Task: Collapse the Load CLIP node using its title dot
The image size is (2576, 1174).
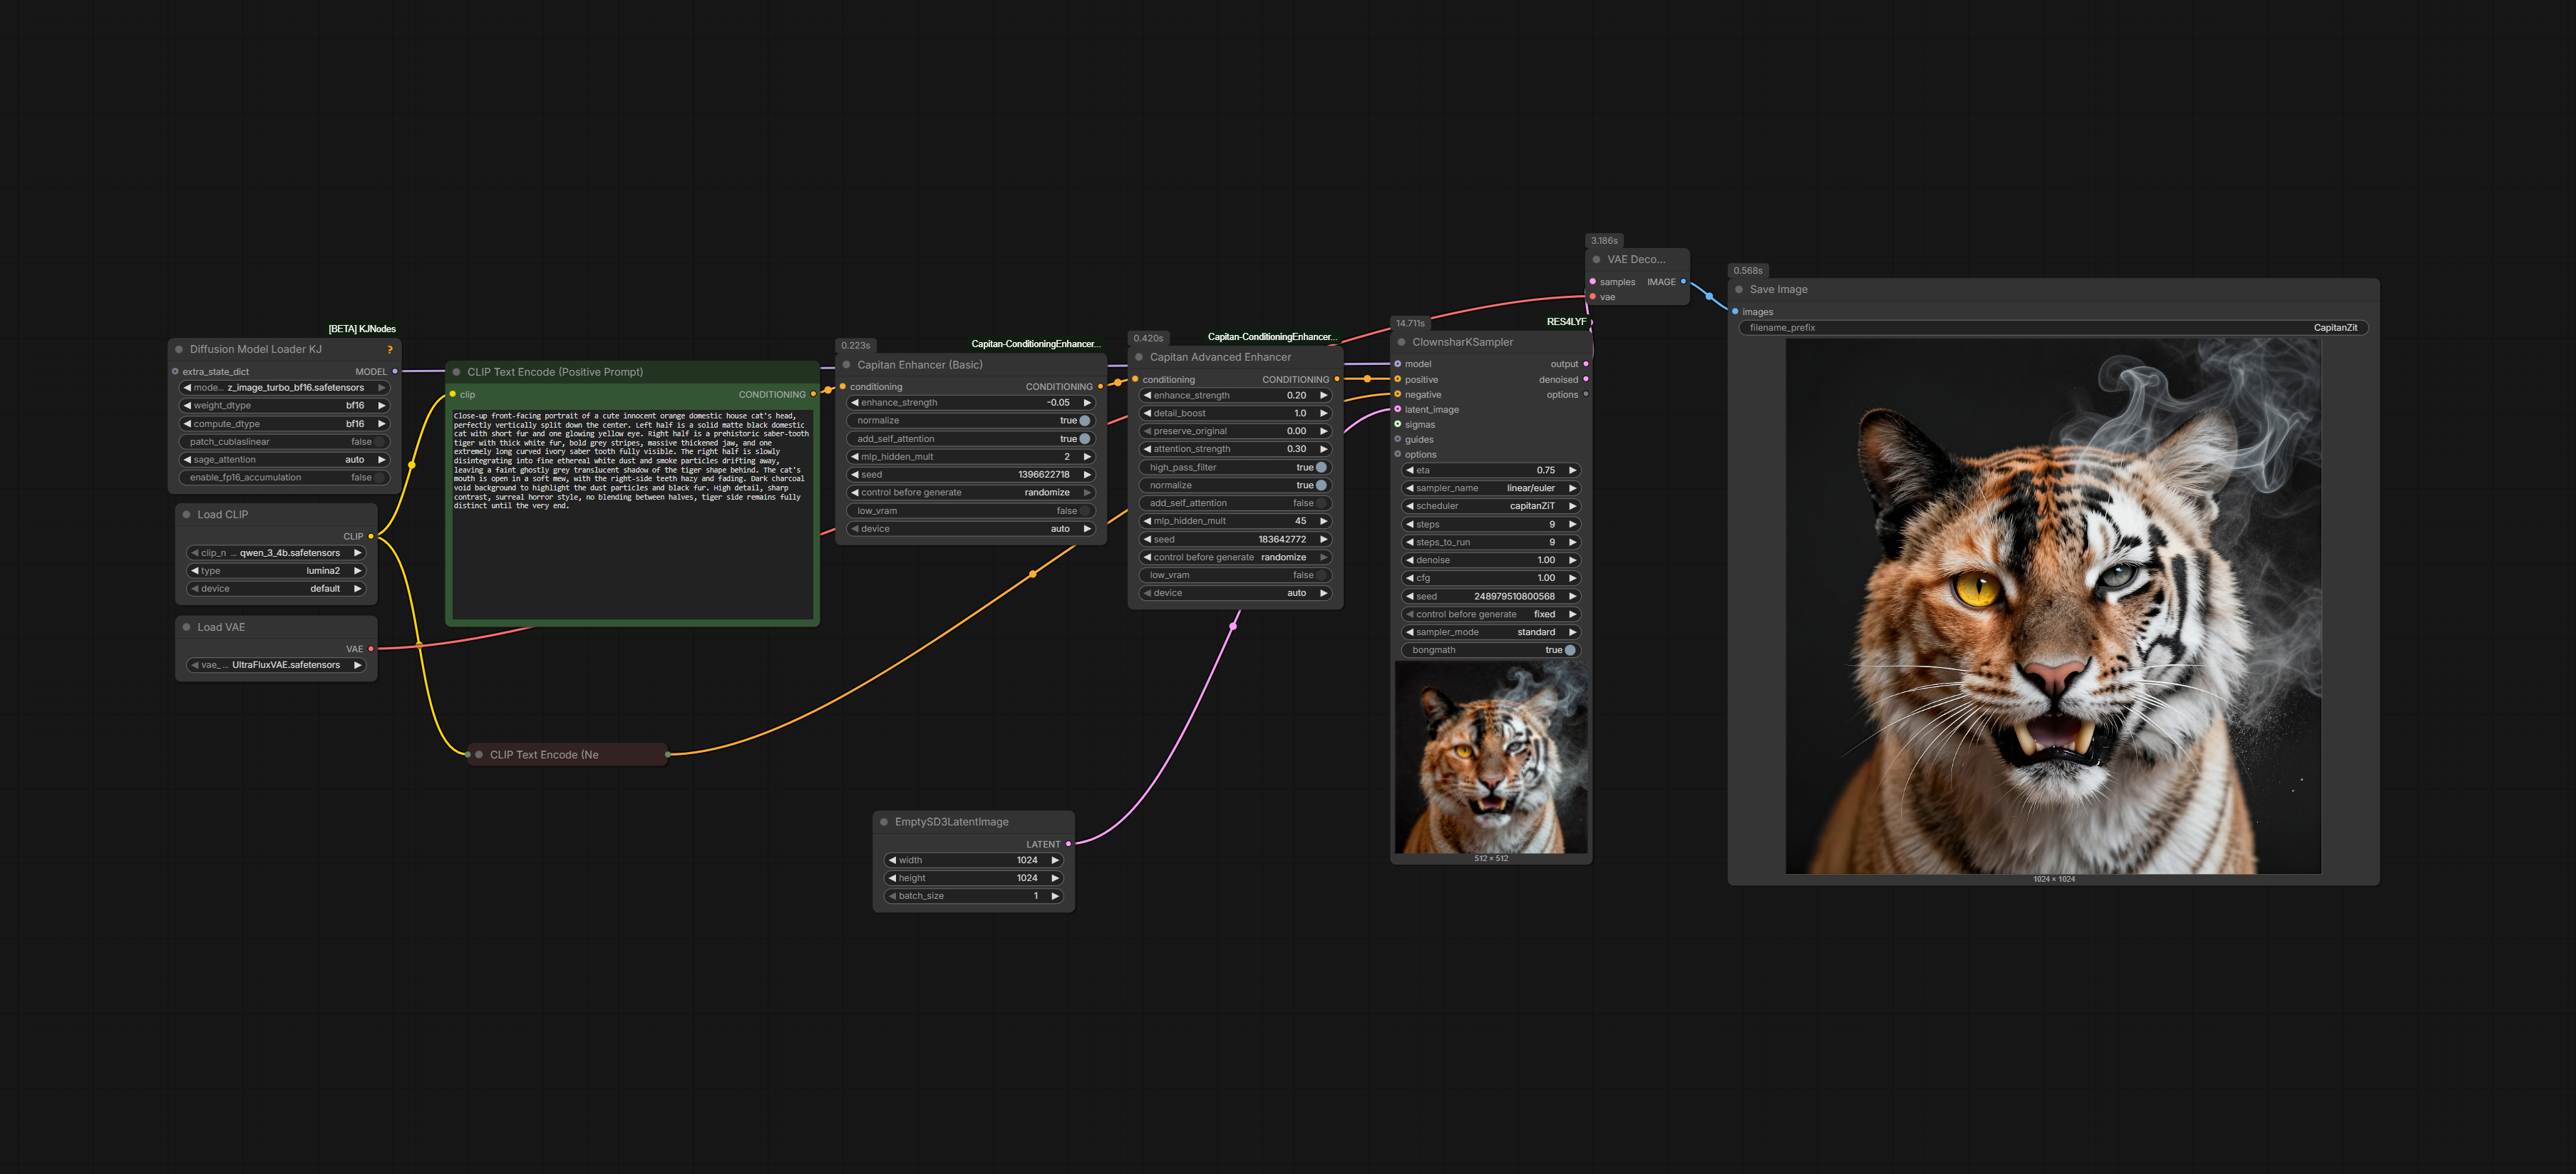Action: click(x=186, y=515)
